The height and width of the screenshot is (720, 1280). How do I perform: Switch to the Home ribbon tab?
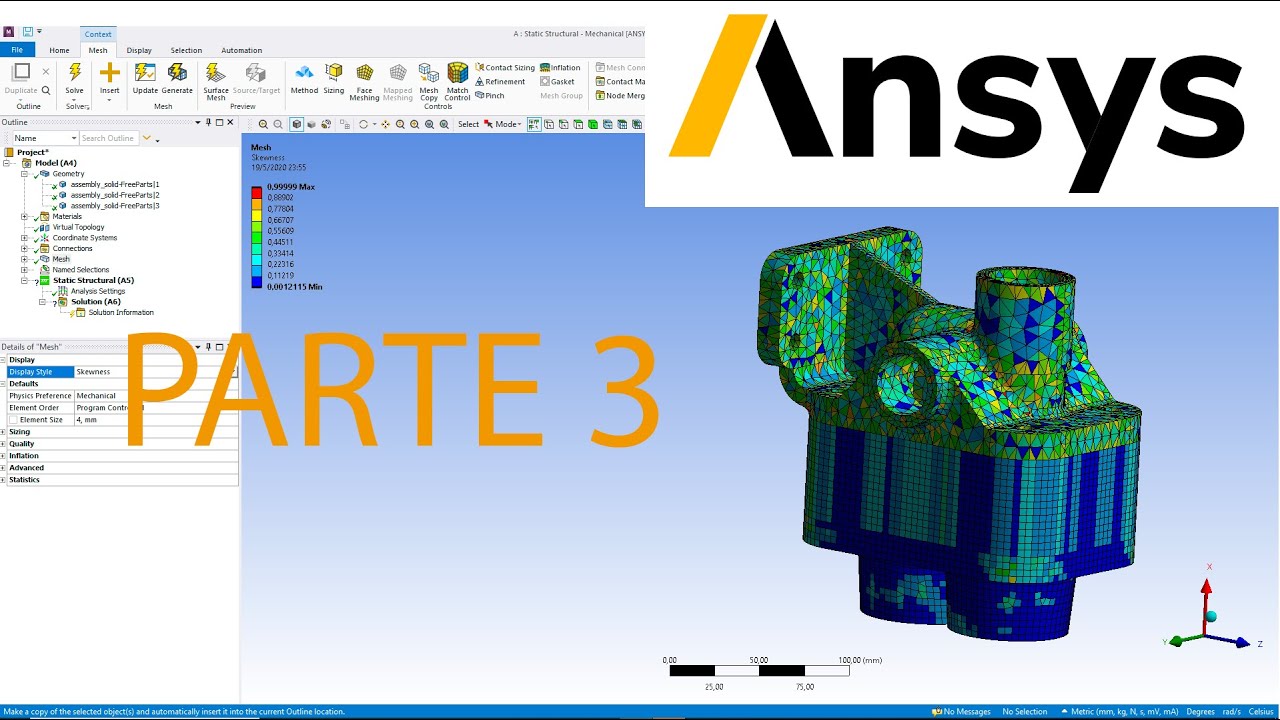point(60,50)
